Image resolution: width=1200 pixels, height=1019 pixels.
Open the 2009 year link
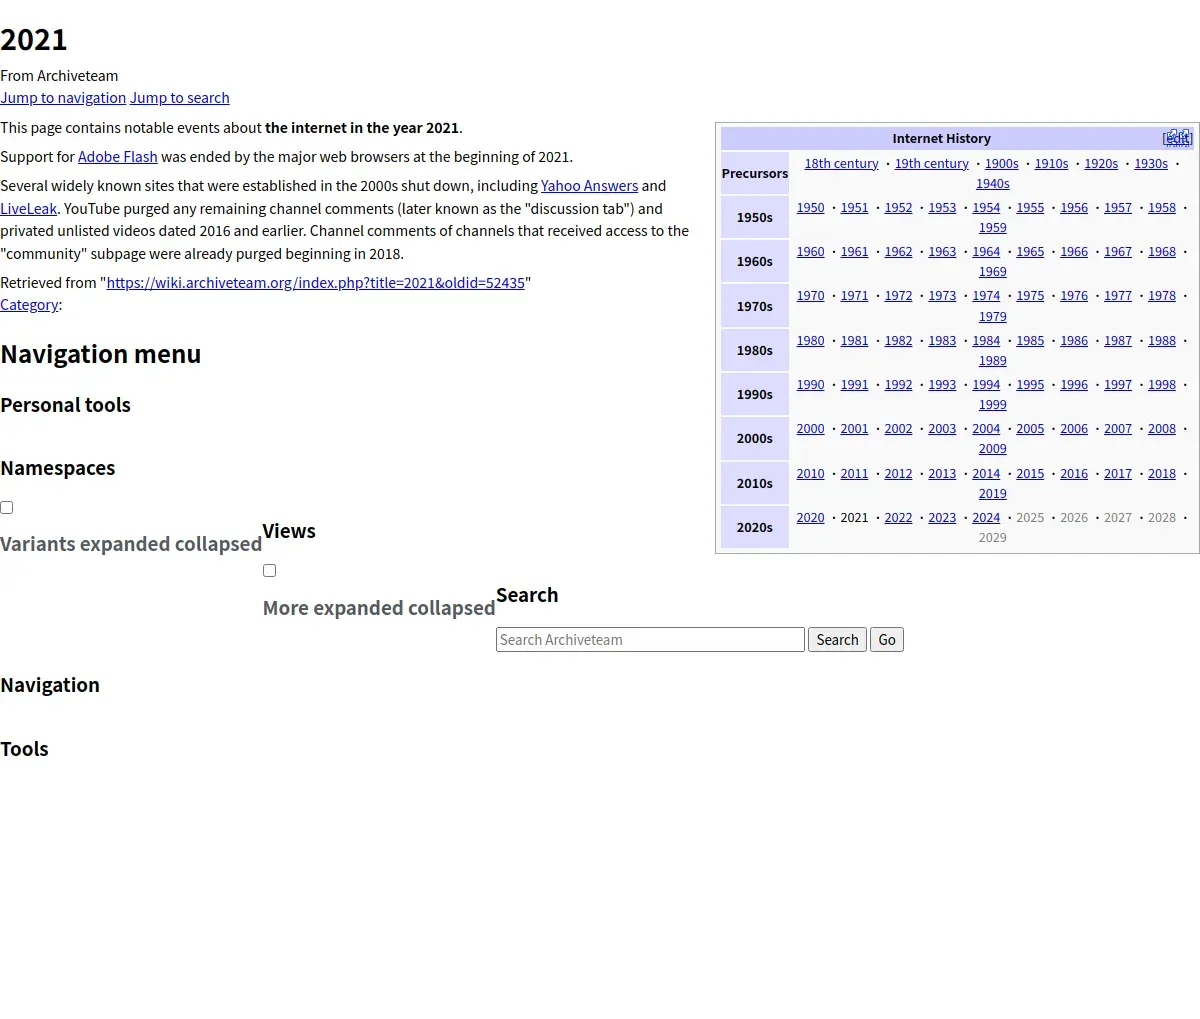[x=993, y=449]
